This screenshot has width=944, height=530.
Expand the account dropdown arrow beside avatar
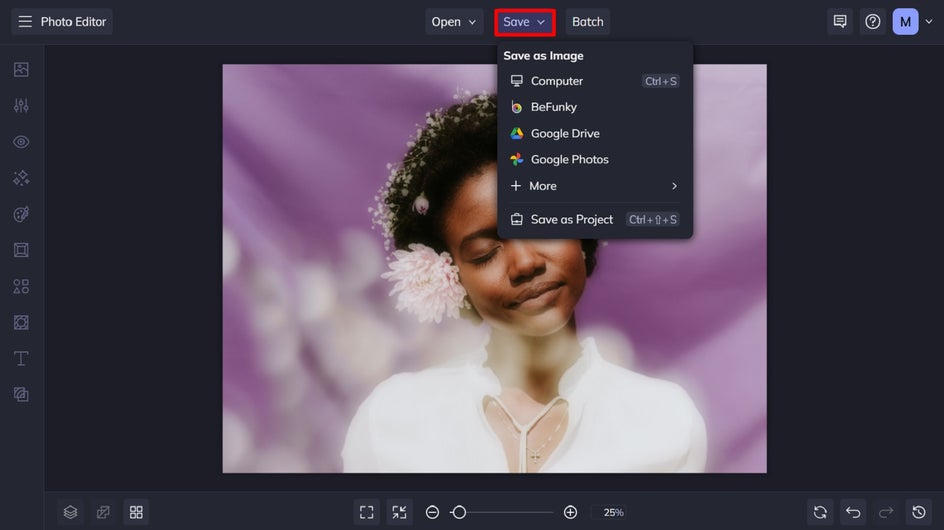(929, 22)
